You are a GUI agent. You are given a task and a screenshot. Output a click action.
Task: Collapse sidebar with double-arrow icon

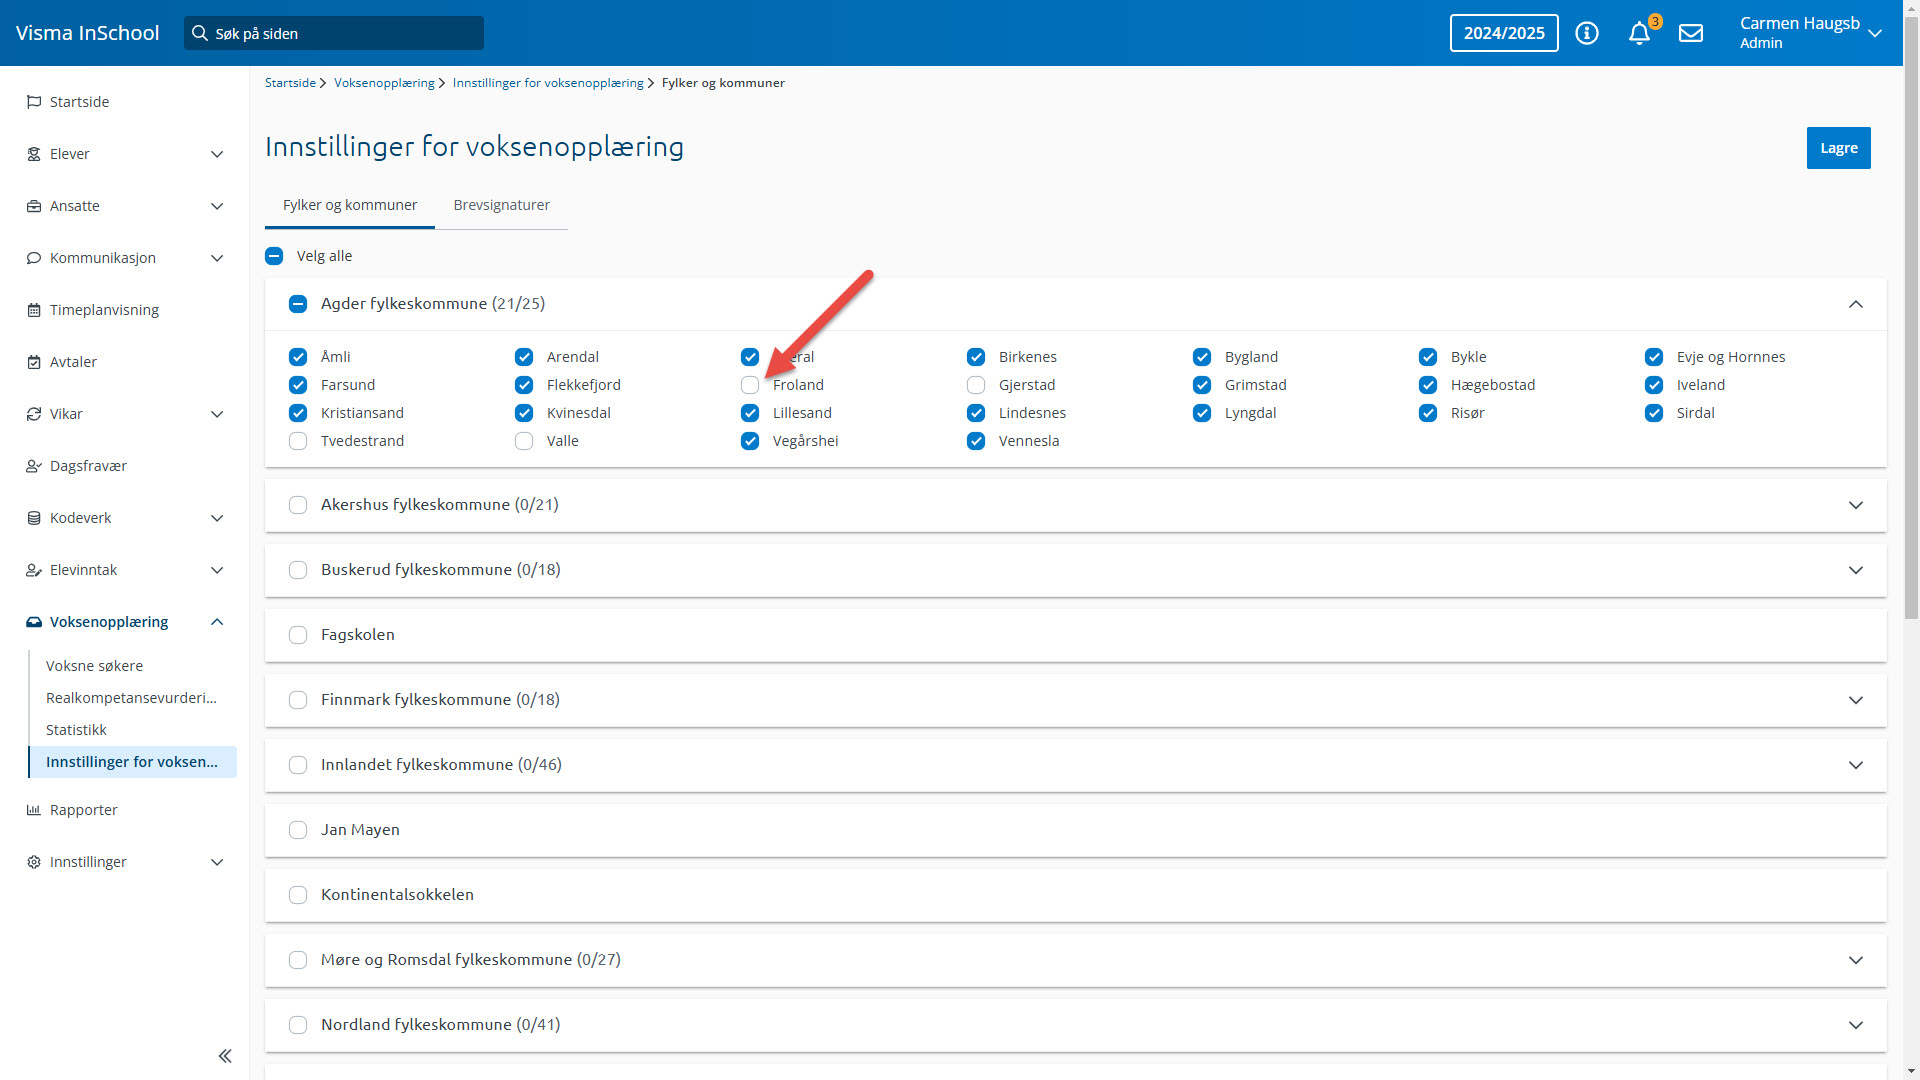point(225,1056)
